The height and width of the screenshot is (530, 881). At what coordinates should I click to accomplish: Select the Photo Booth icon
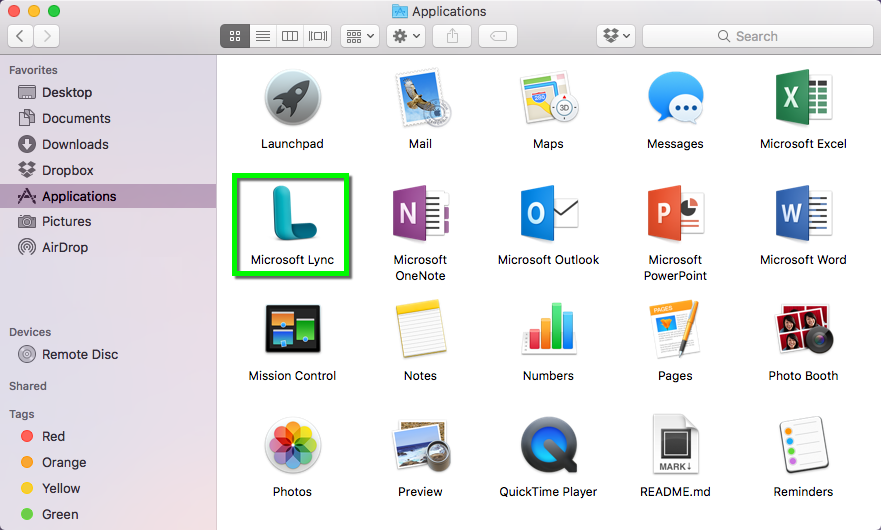tap(803, 329)
